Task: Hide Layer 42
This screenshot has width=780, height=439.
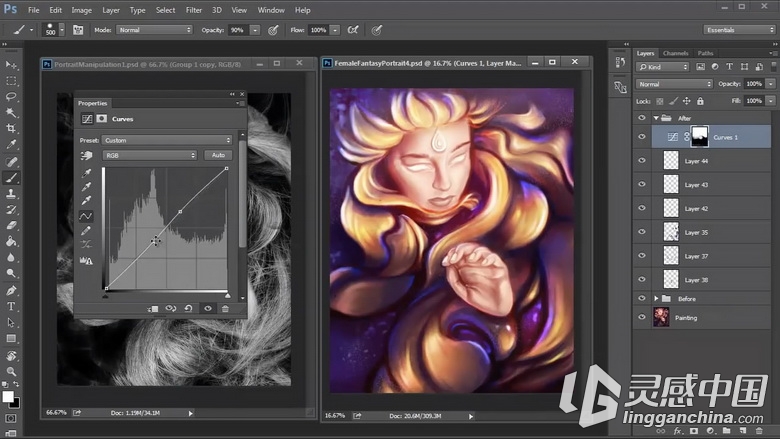Action: [642, 208]
